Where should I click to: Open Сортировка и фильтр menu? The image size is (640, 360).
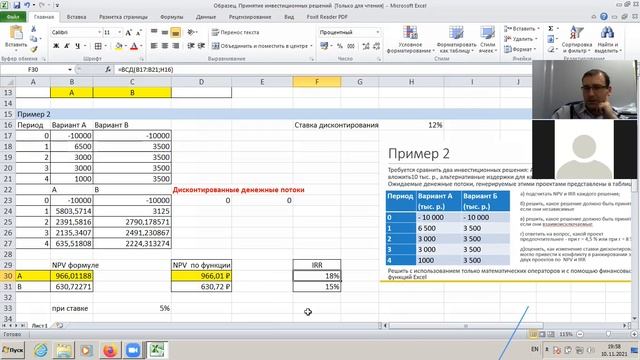(x=576, y=39)
